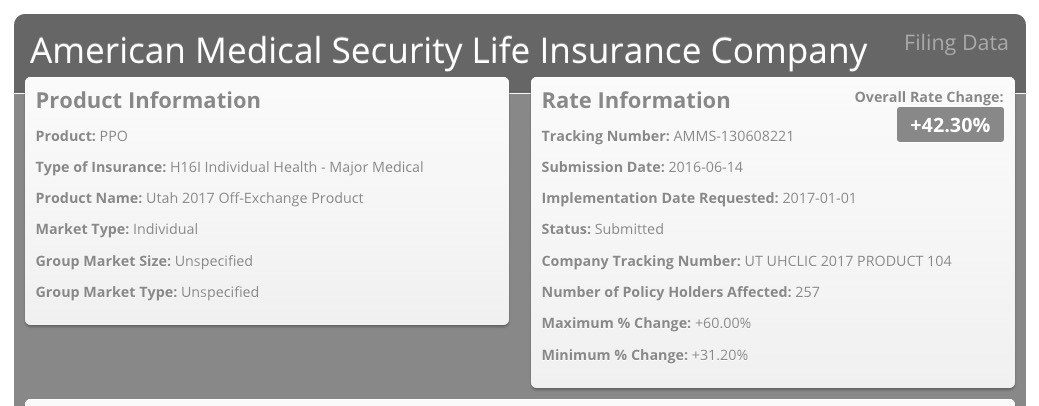Viewport: 1039px width, 406px height.
Task: Click the Group Market Type: Unspecified line
Action: coord(147,292)
